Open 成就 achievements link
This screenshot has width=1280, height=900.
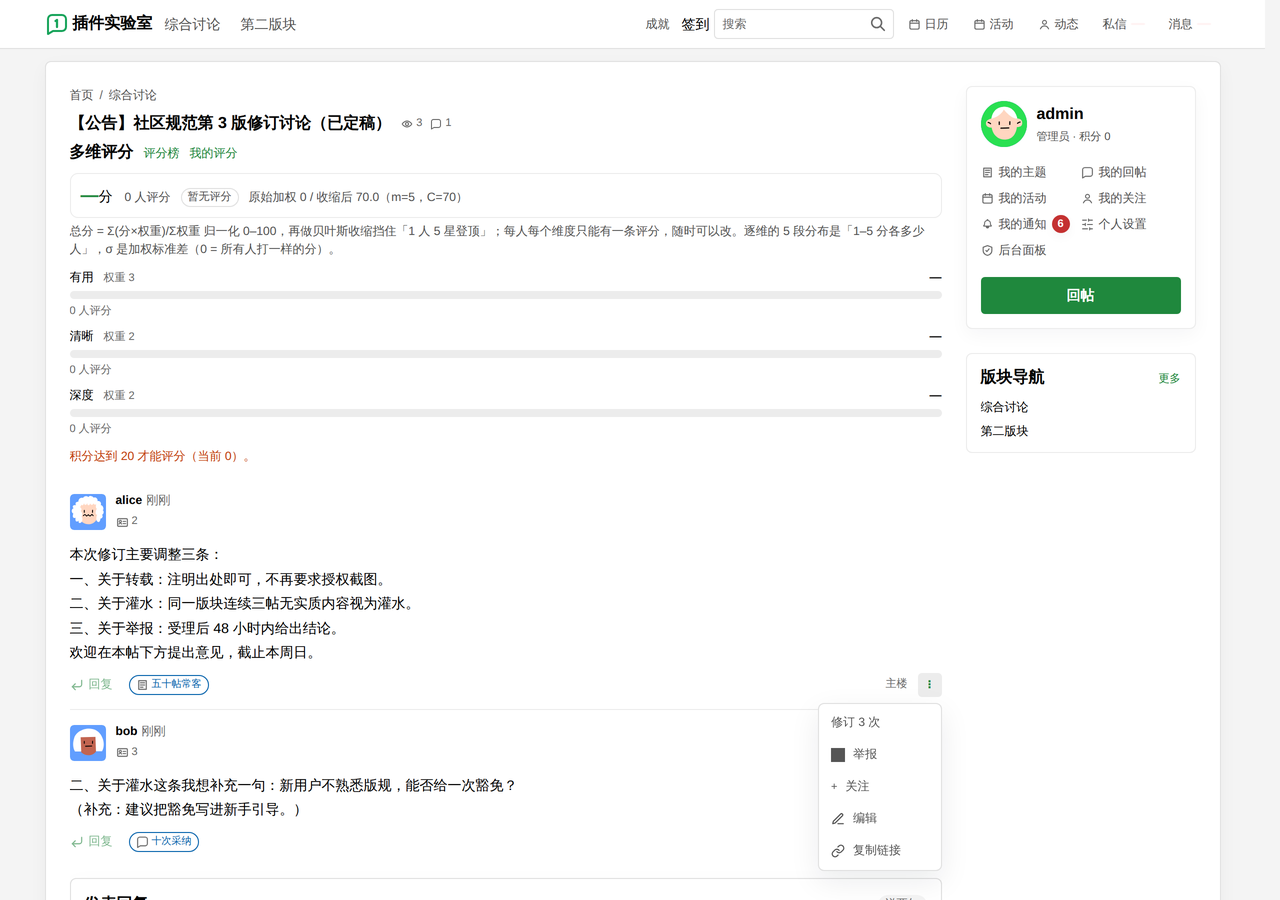coord(657,24)
